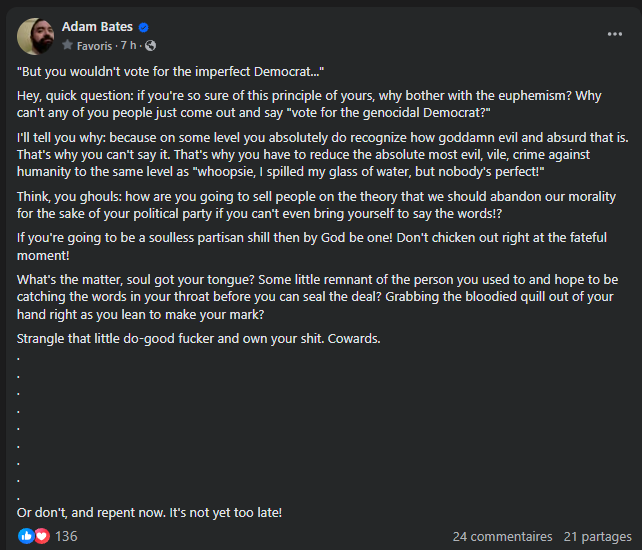
Task: Click Adam Bates profile picture
Action: [36, 36]
